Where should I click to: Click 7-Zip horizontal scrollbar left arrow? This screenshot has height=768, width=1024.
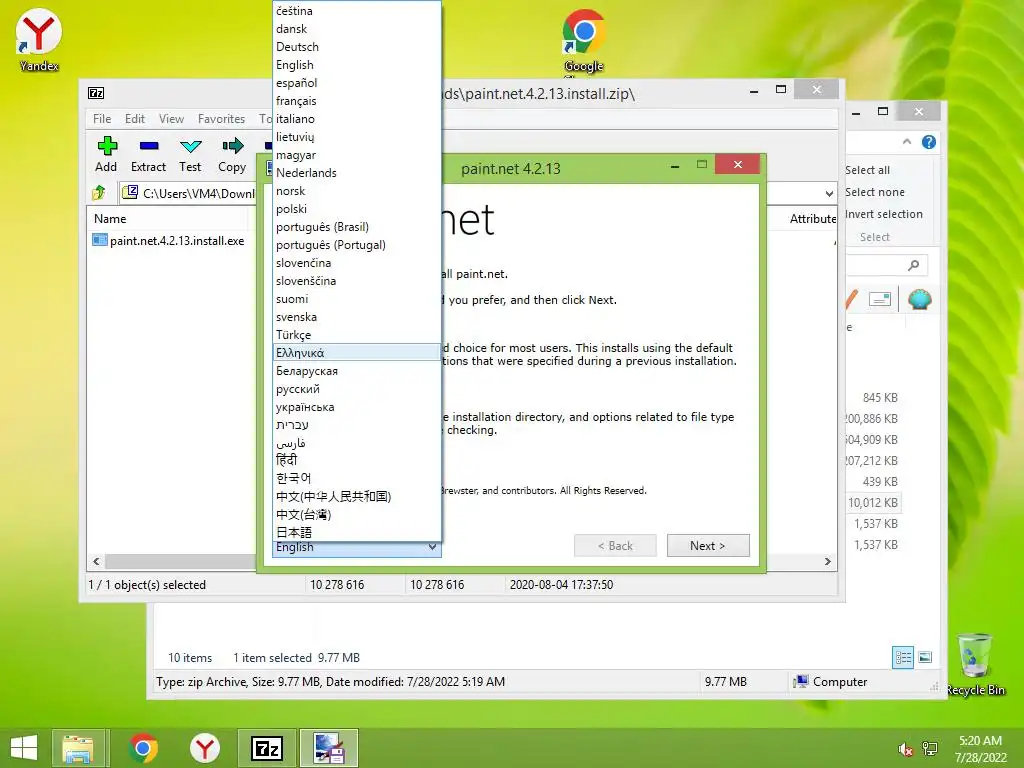[x=97, y=562]
